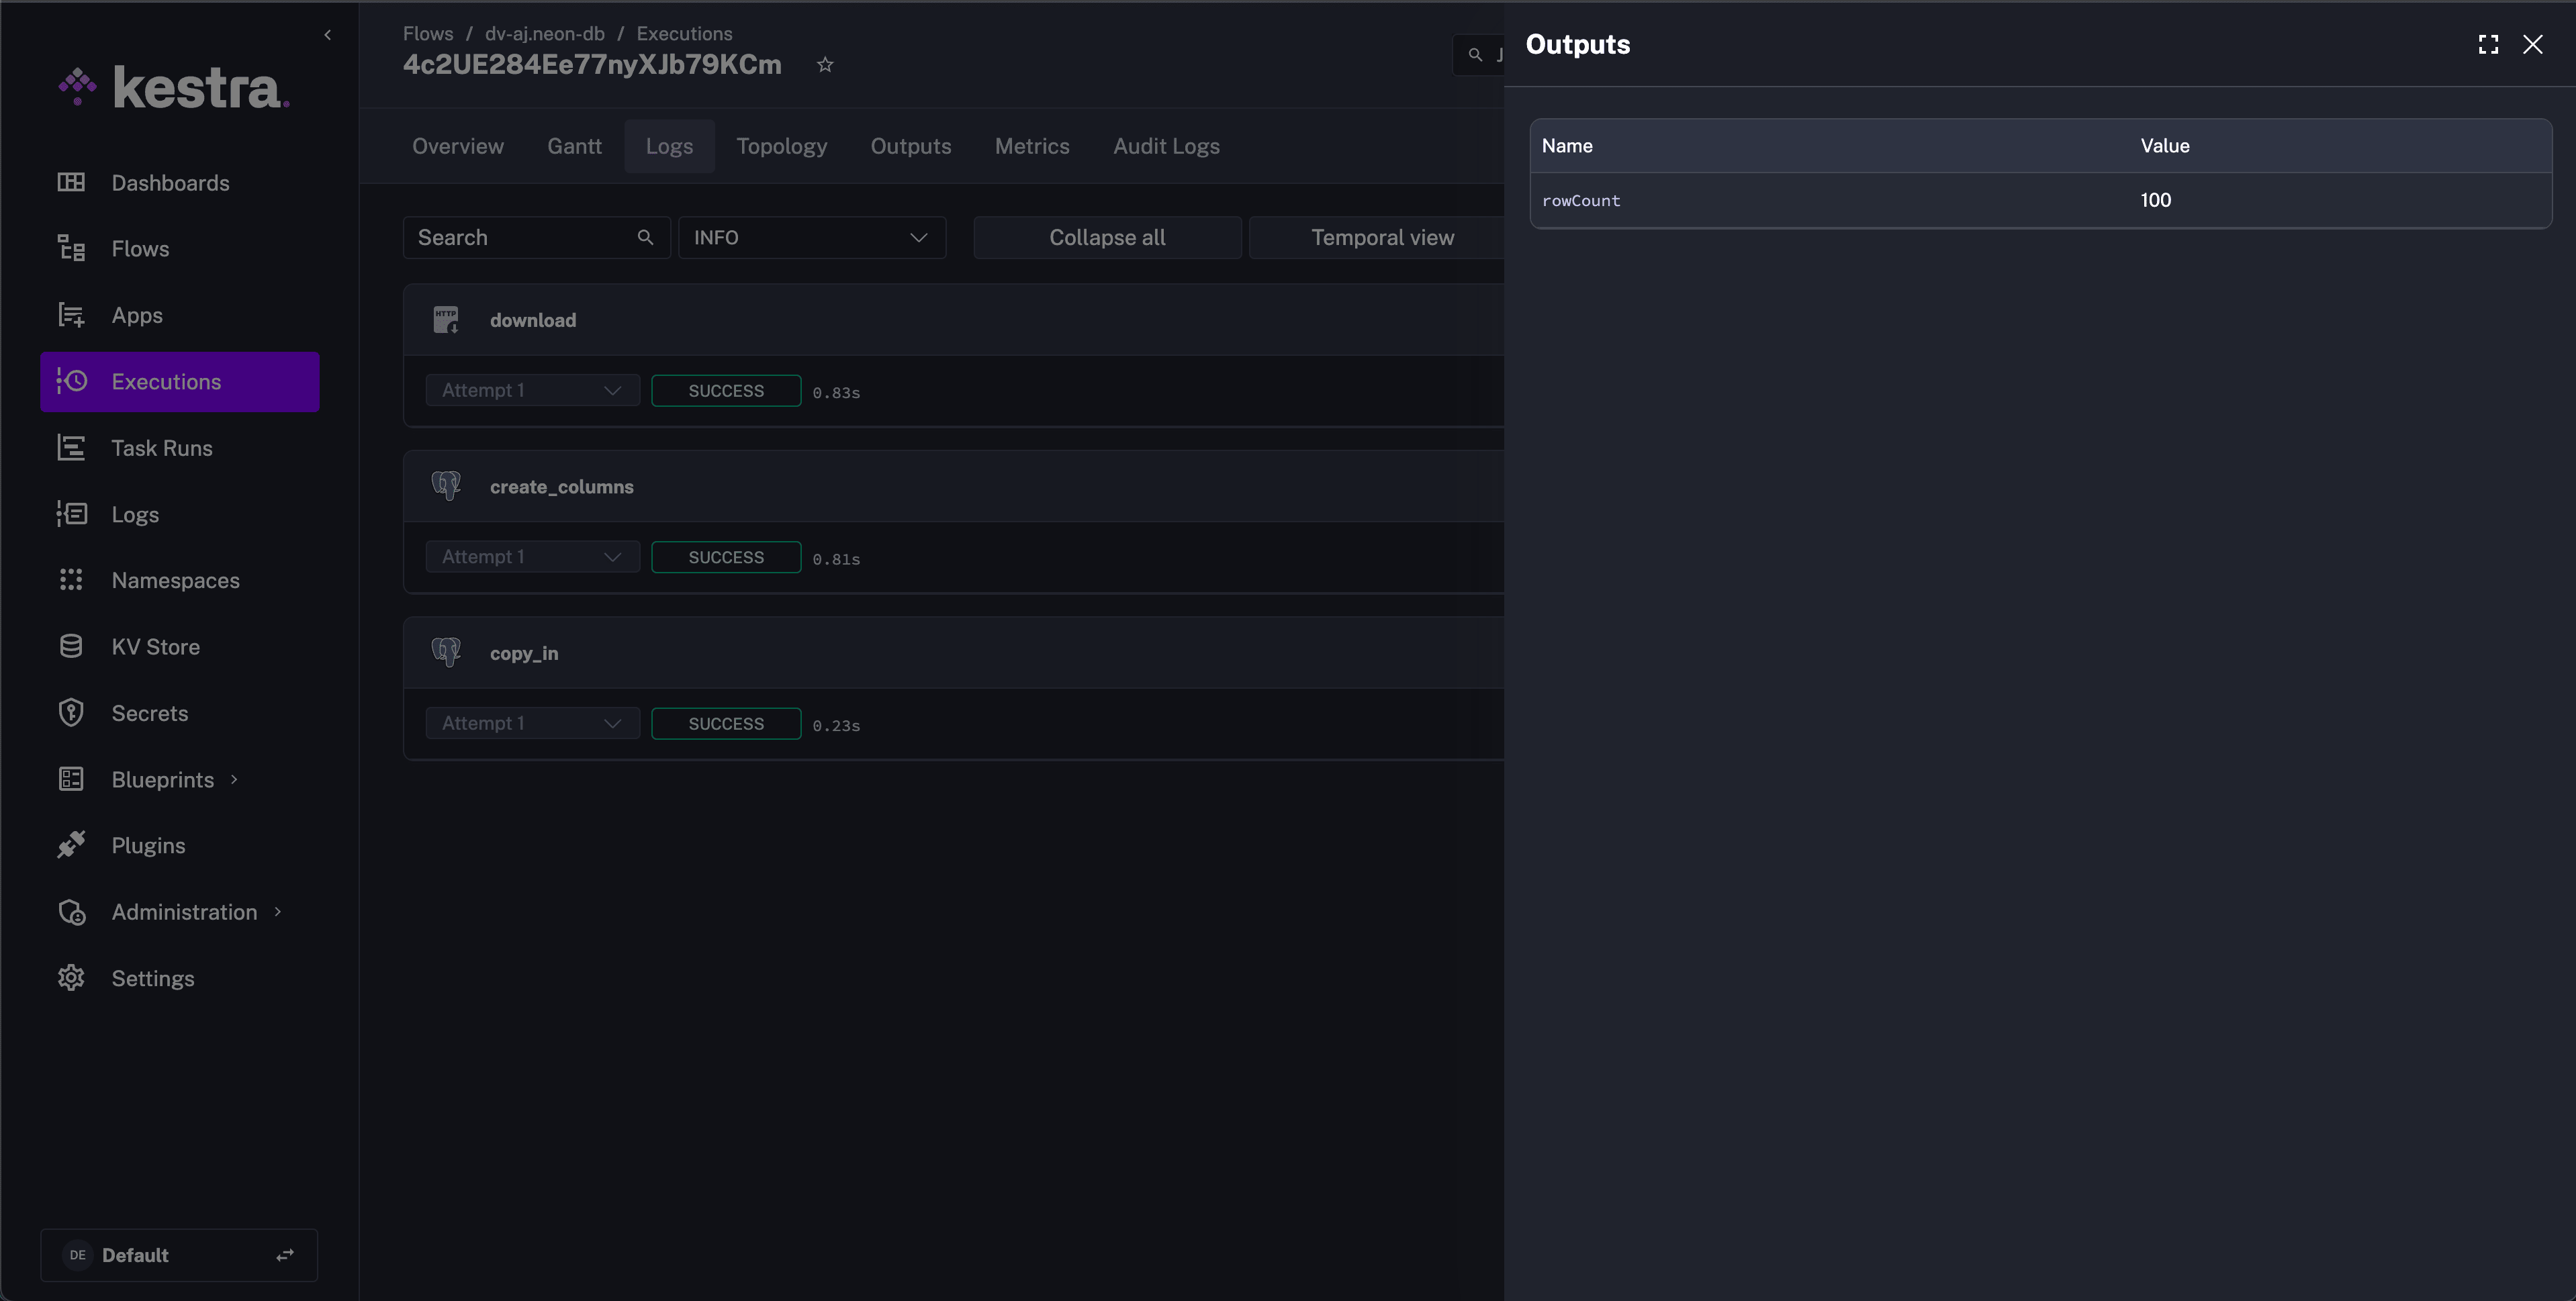Click the Kestra logo
The width and height of the screenshot is (2576, 1301).
[174, 88]
